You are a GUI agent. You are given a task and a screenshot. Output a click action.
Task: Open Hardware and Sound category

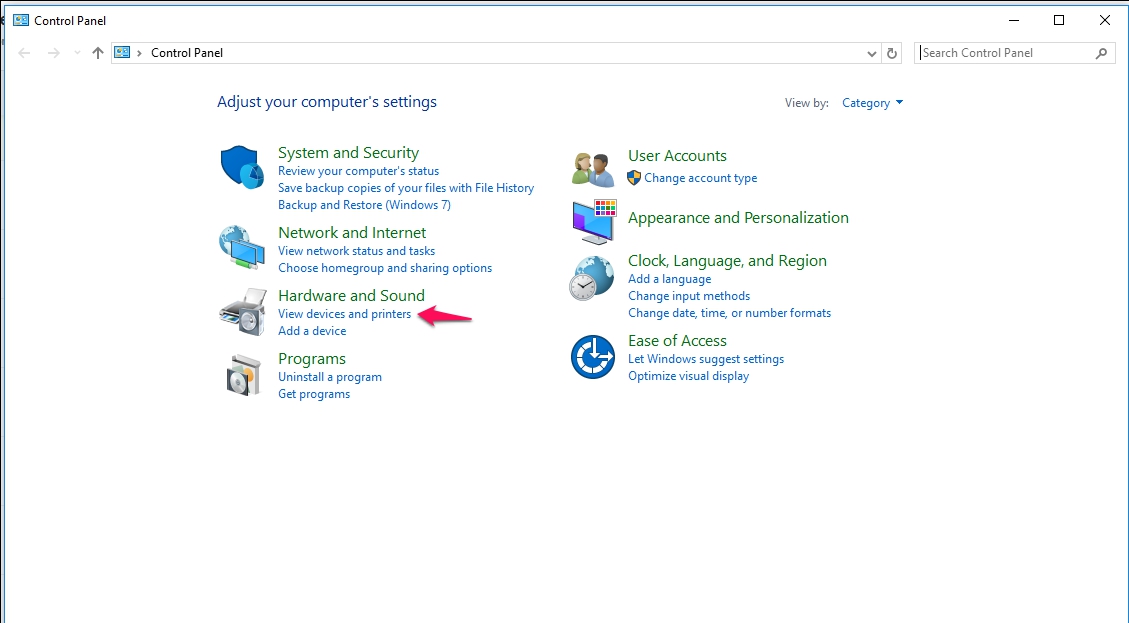click(x=351, y=295)
